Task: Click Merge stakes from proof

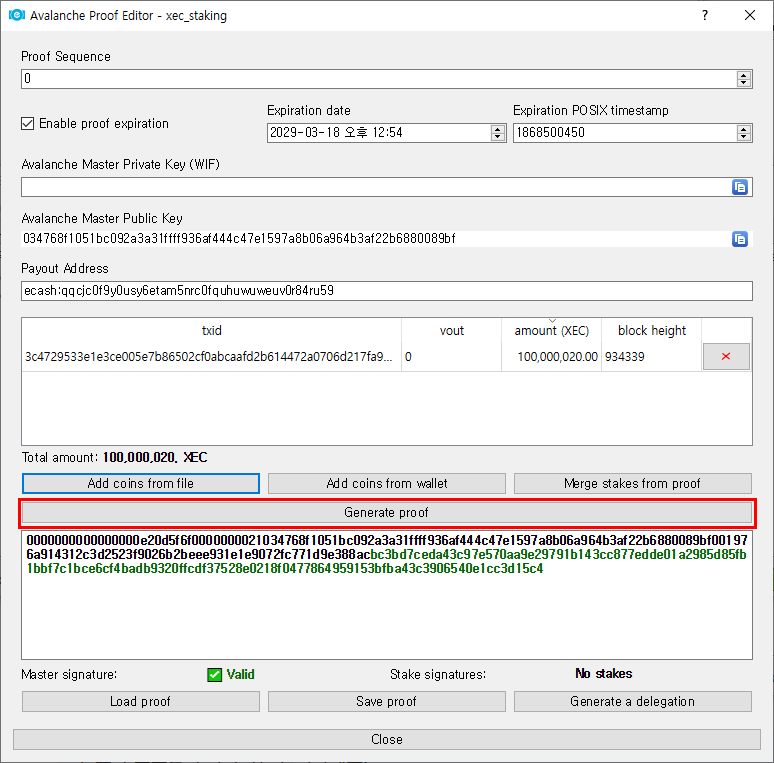Action: tap(632, 484)
